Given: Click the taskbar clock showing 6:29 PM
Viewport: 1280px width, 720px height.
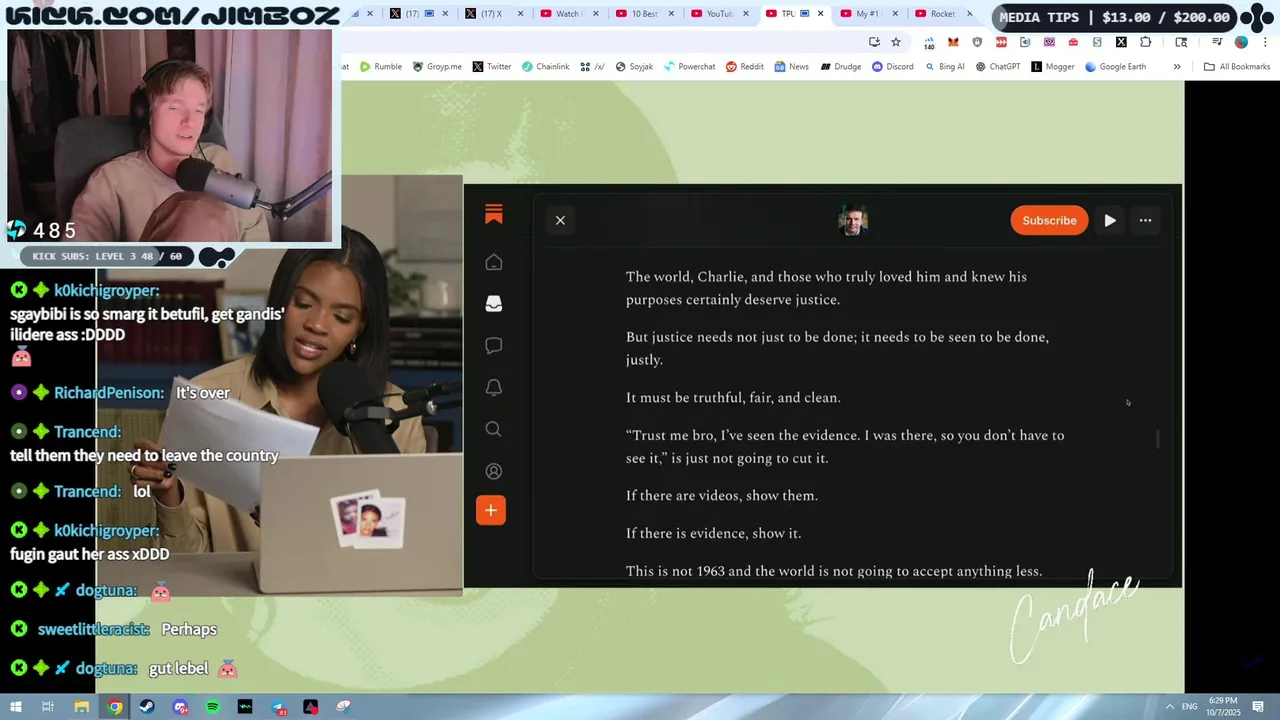Looking at the screenshot, I should (1223, 706).
